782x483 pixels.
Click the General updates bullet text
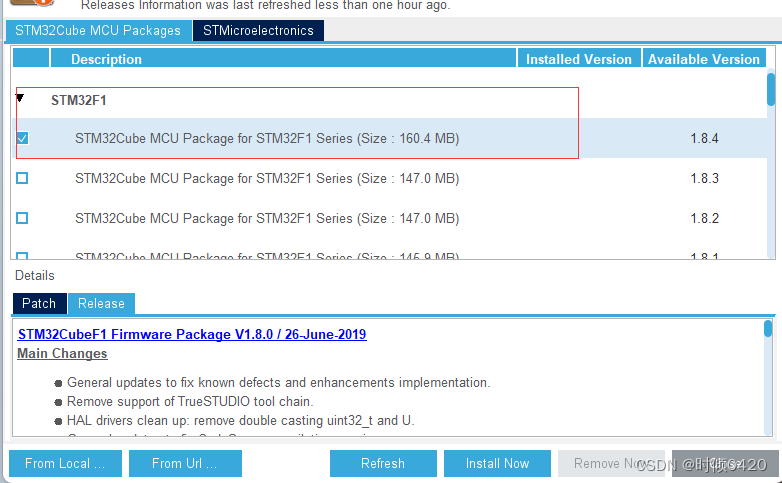[278, 383]
